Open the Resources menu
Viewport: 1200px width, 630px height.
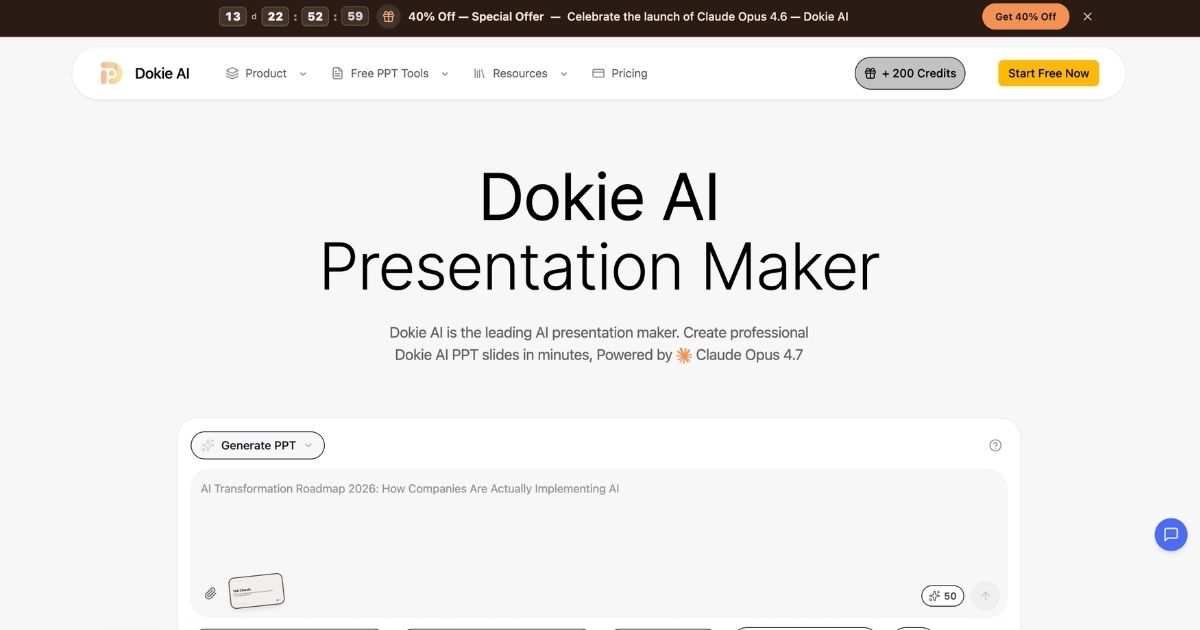(x=520, y=73)
